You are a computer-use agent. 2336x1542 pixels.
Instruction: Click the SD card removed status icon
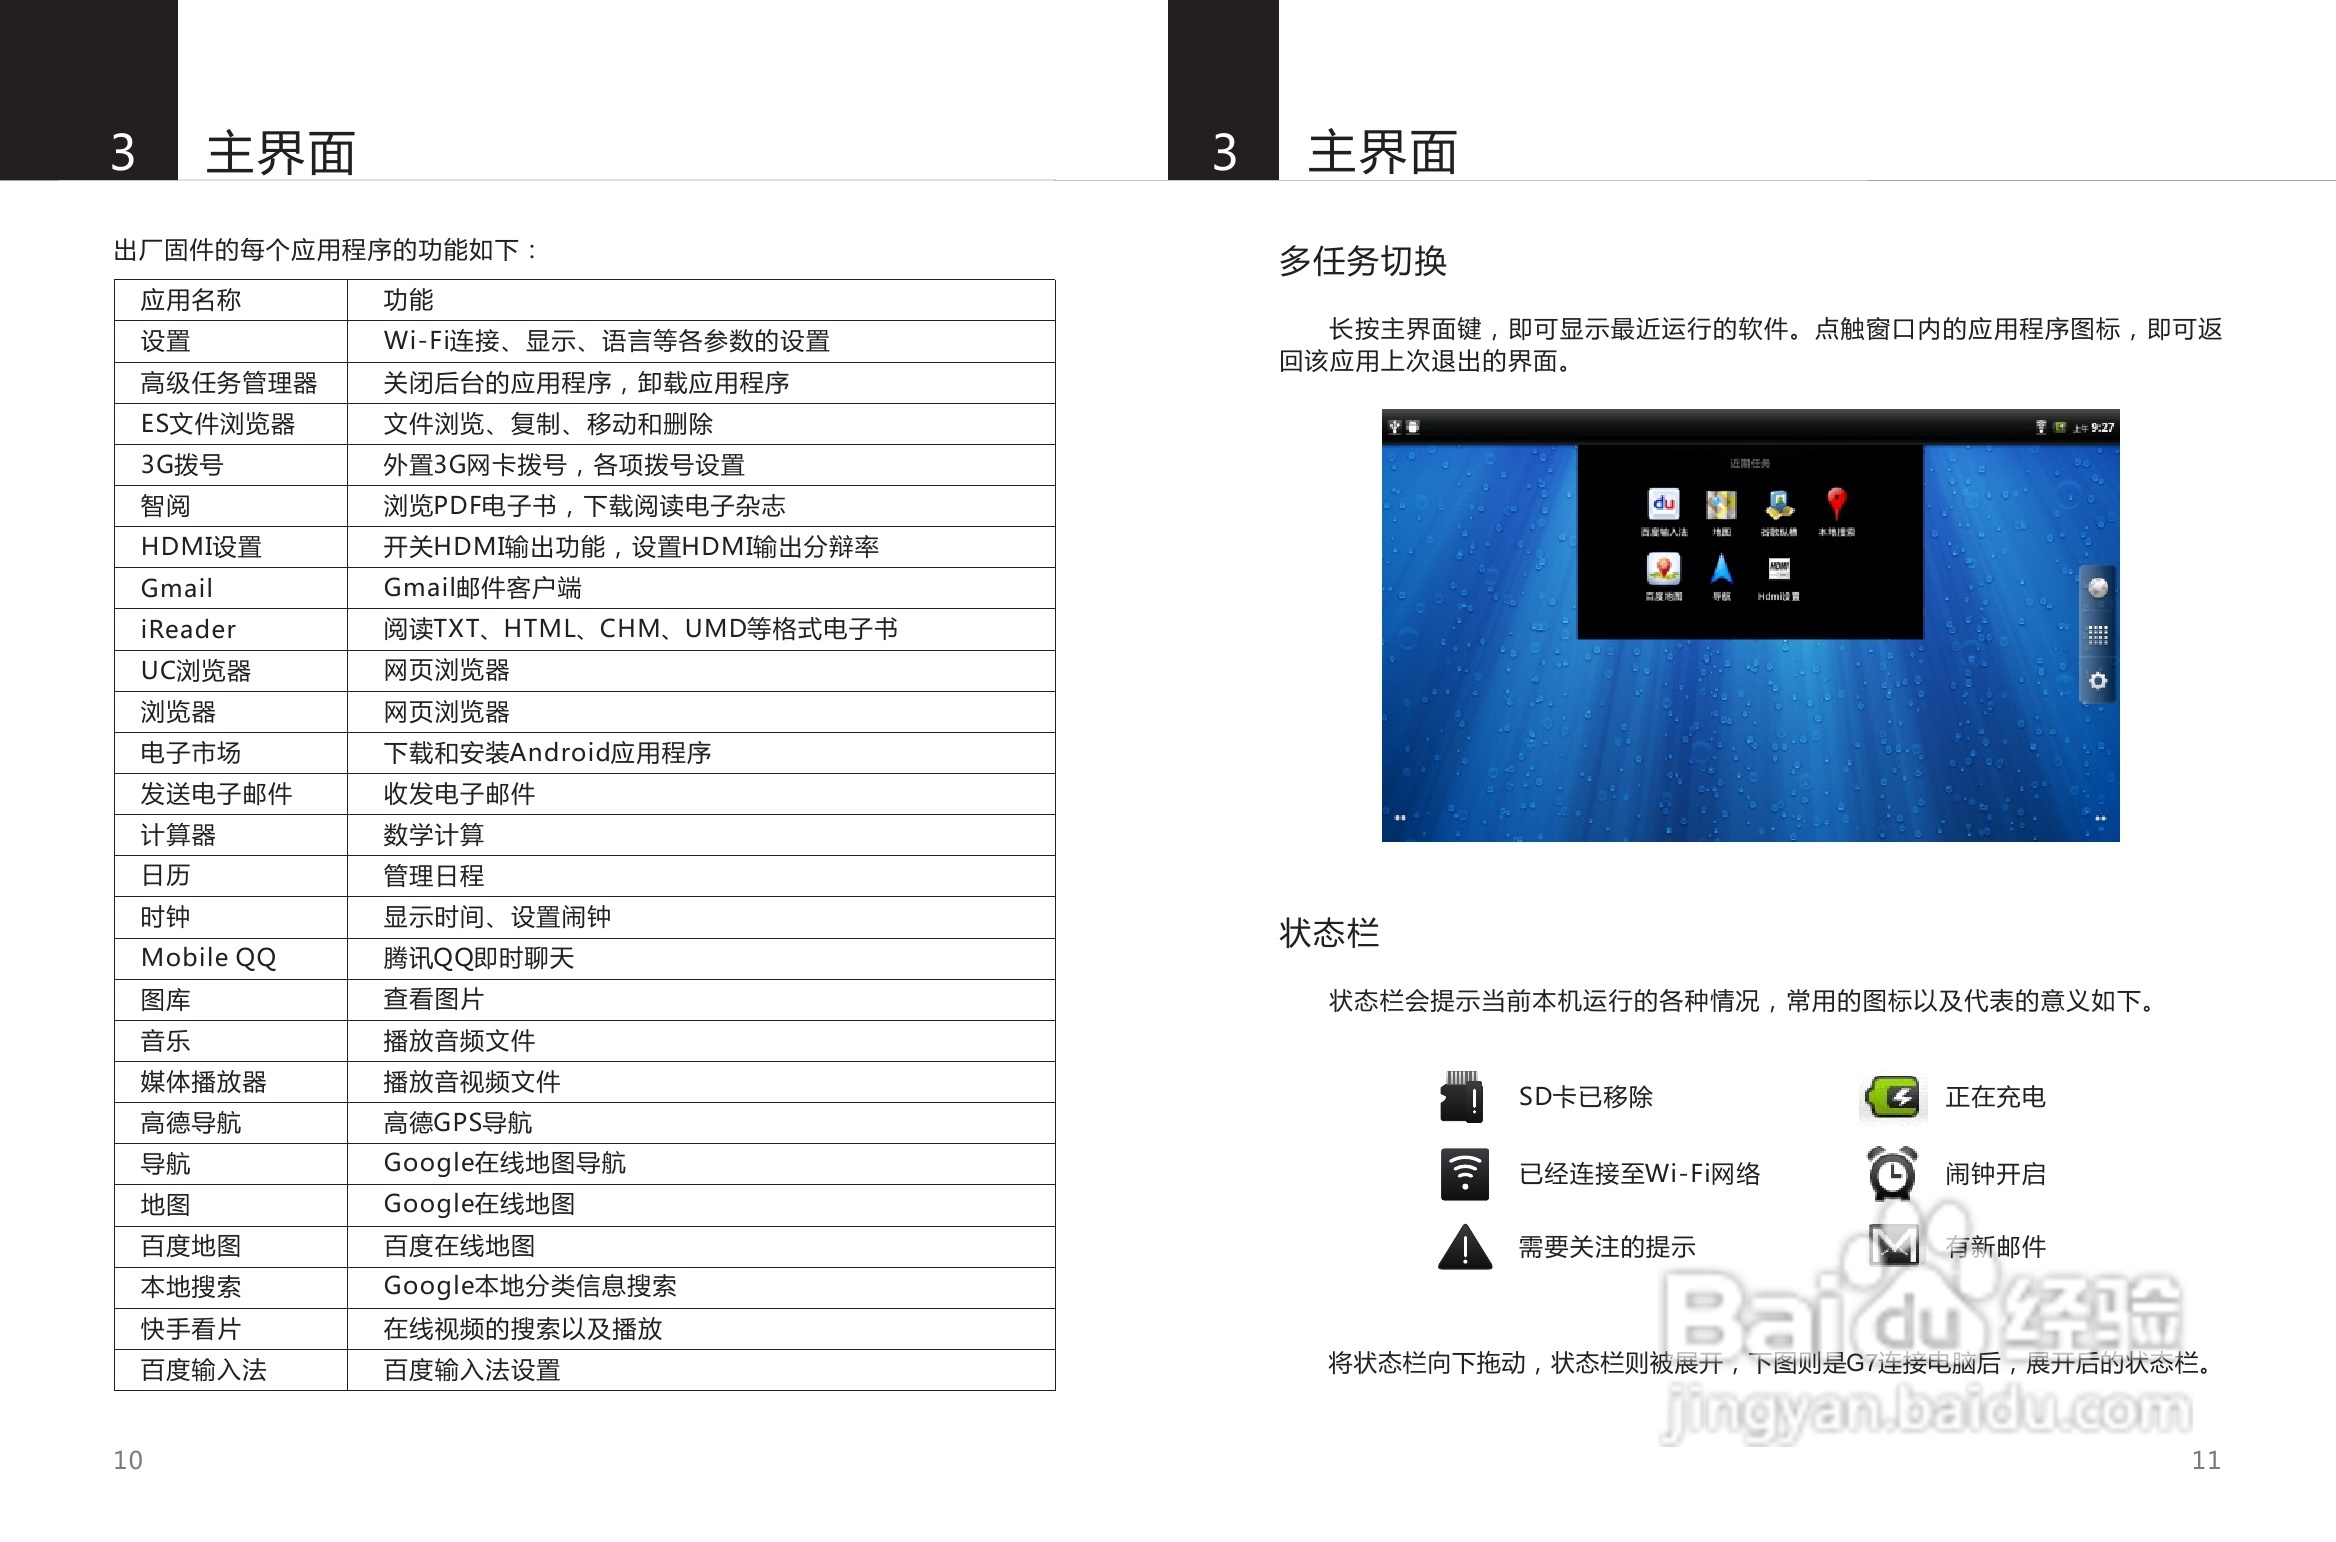[1463, 1097]
